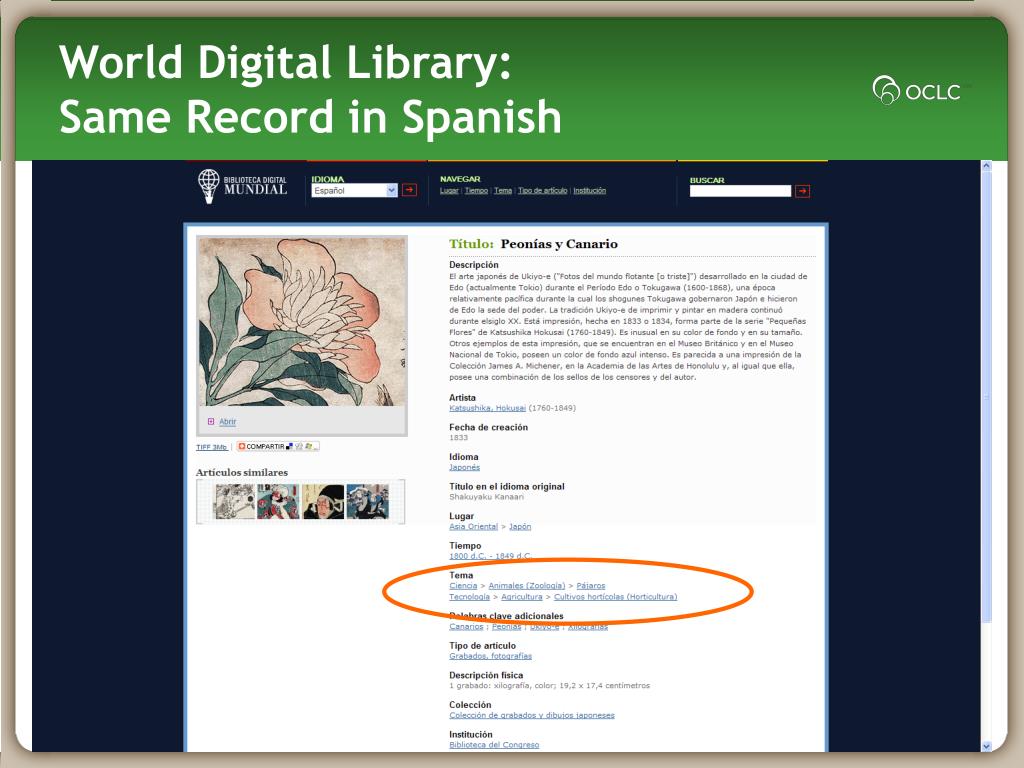Open the first similar item thumbnail
1024x768 pixels.
(x=234, y=502)
